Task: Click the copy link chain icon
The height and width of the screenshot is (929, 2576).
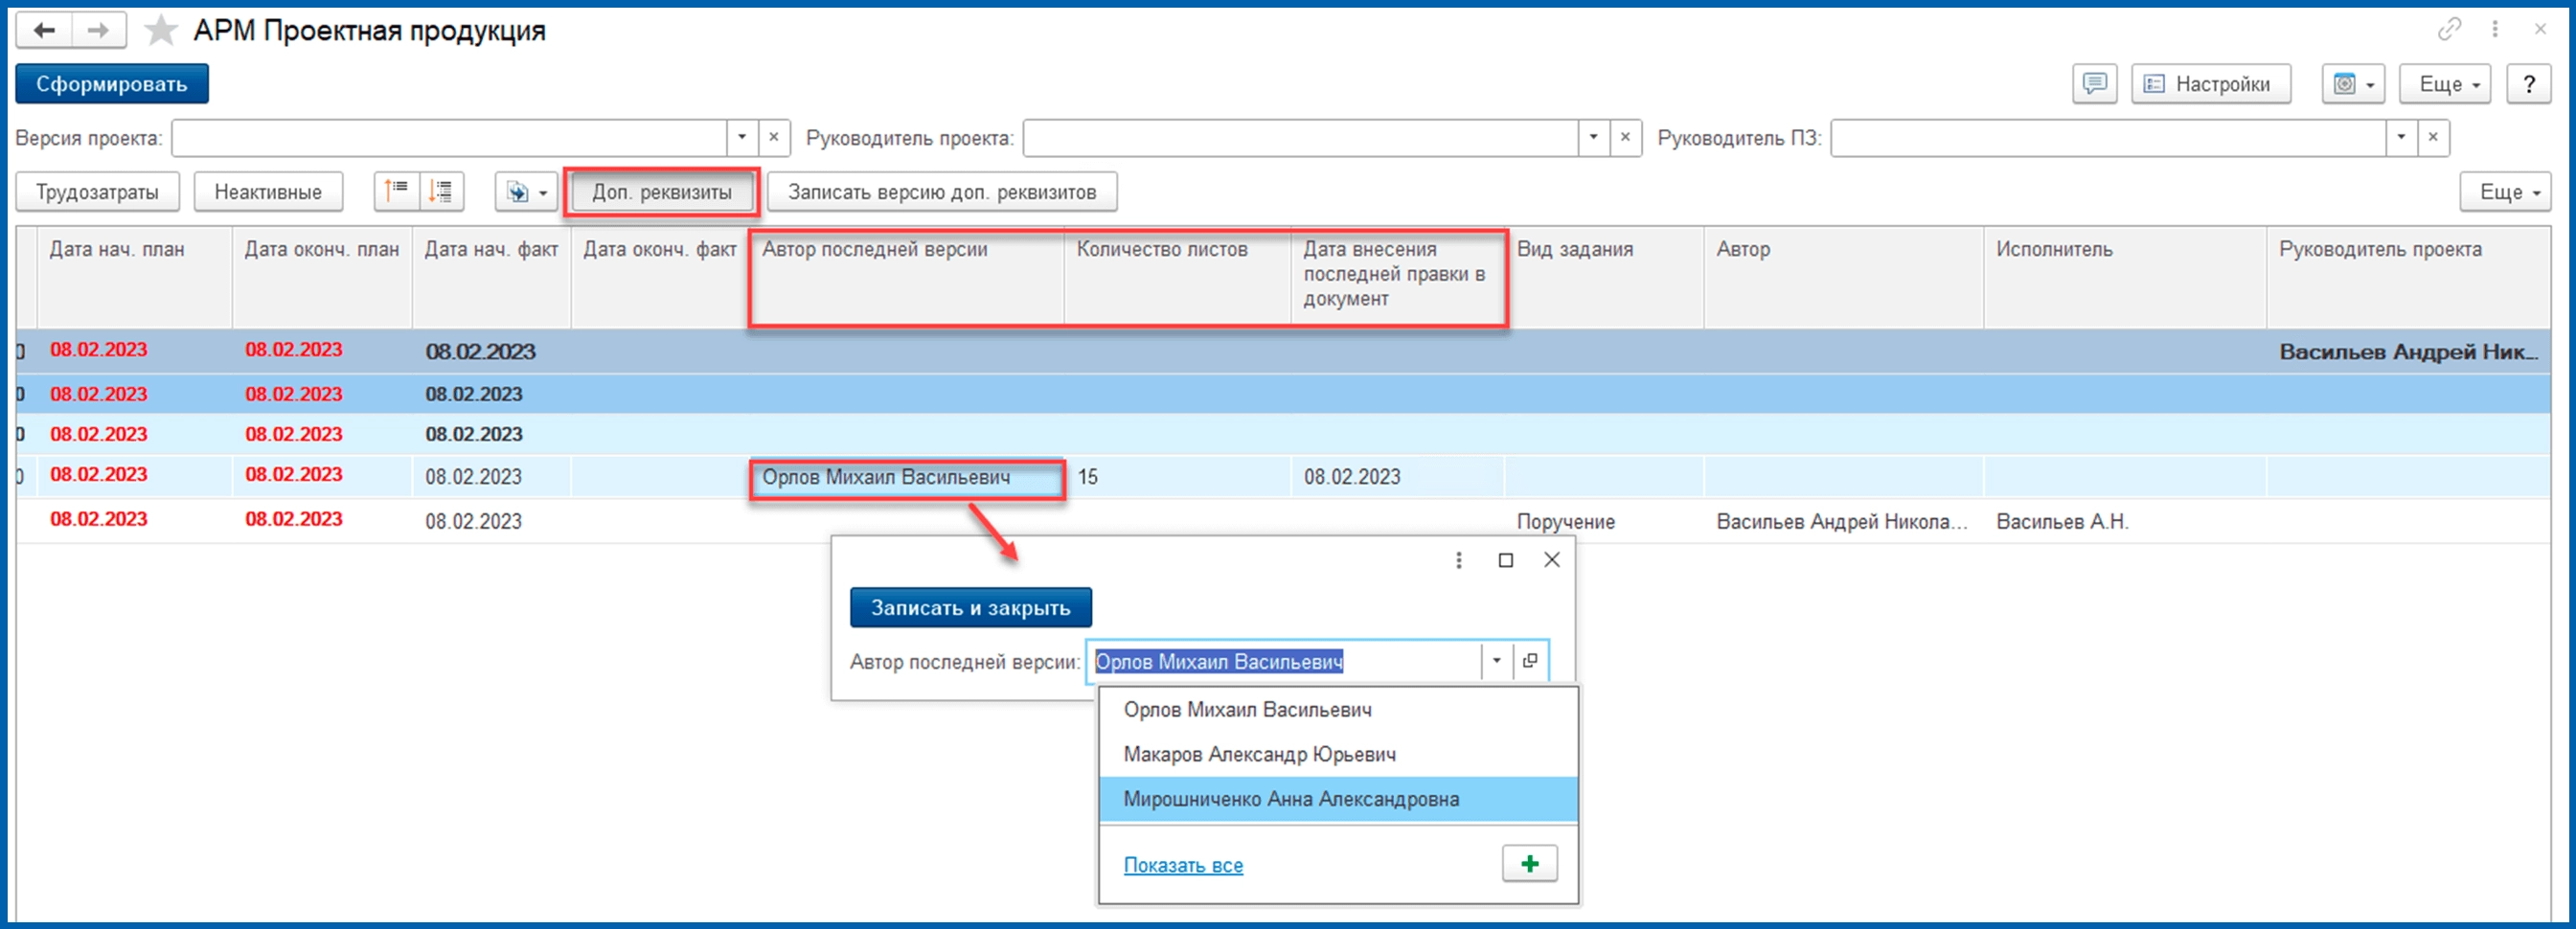Action: click(x=2449, y=30)
